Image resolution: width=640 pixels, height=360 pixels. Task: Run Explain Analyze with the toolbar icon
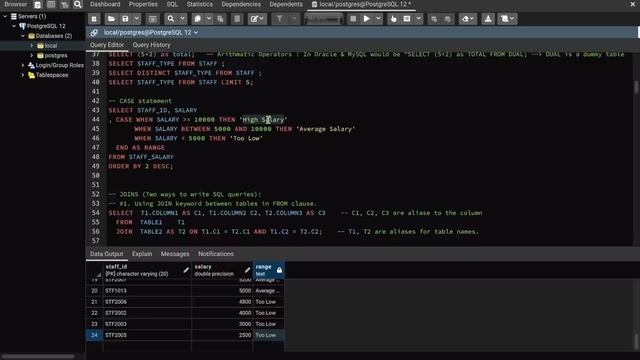tap(407, 19)
